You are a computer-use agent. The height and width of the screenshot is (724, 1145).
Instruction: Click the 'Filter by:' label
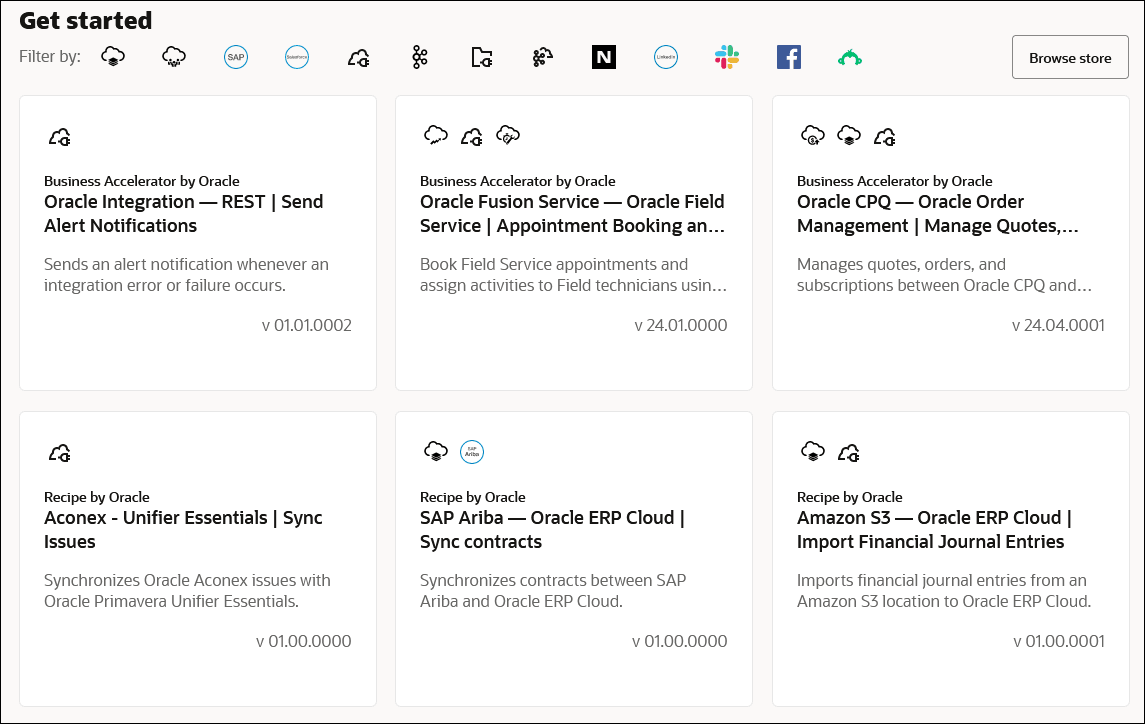pos(50,57)
